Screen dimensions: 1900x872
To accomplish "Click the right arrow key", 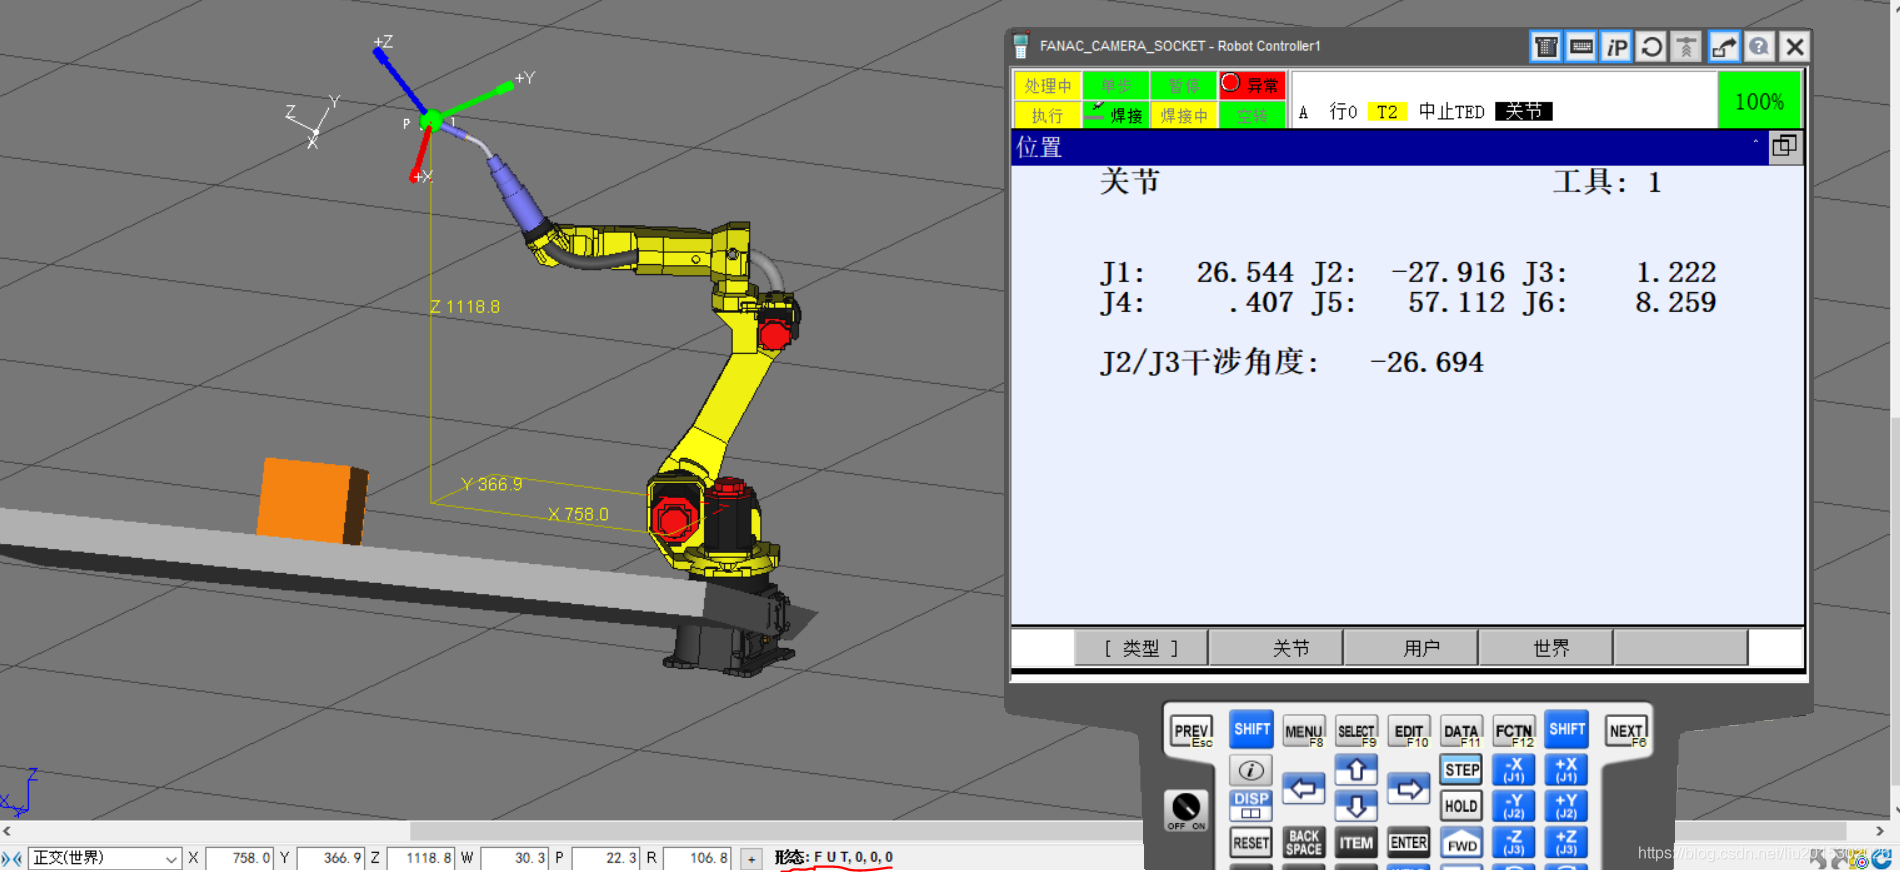I will (1408, 788).
